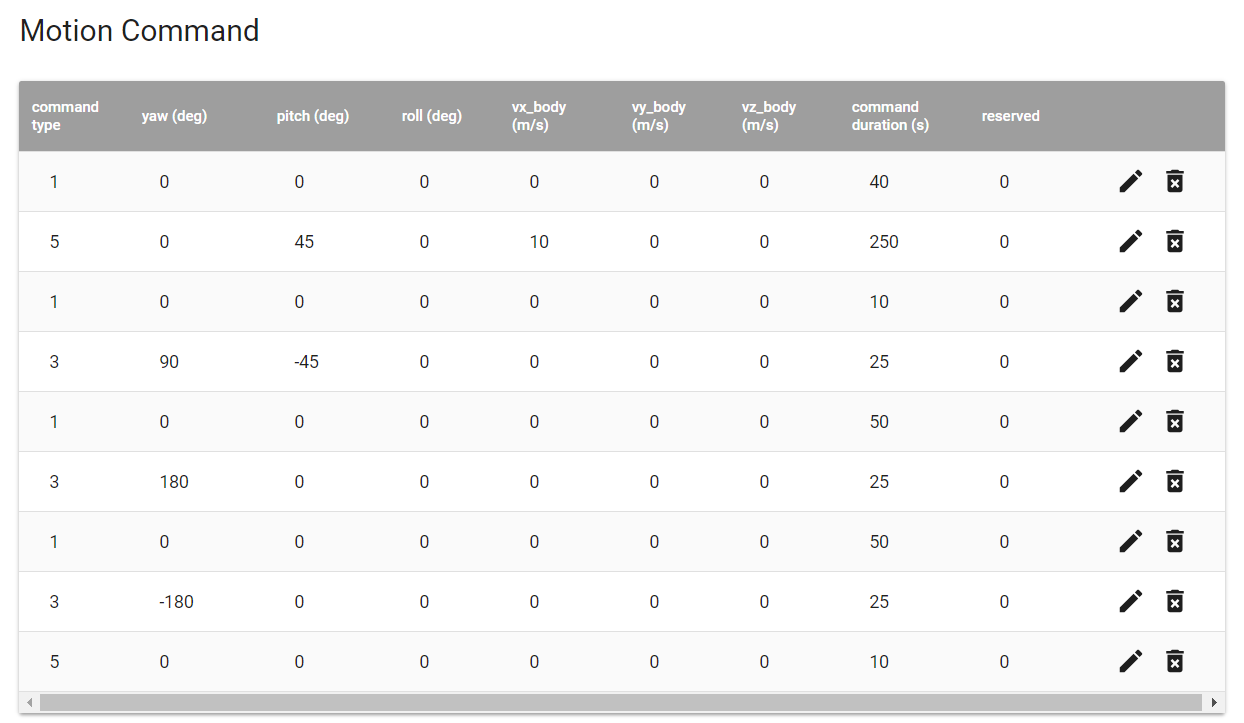Screen dimensions: 1244x723
Task: Click the horizontal scrollbar thumb
Action: tap(620, 703)
